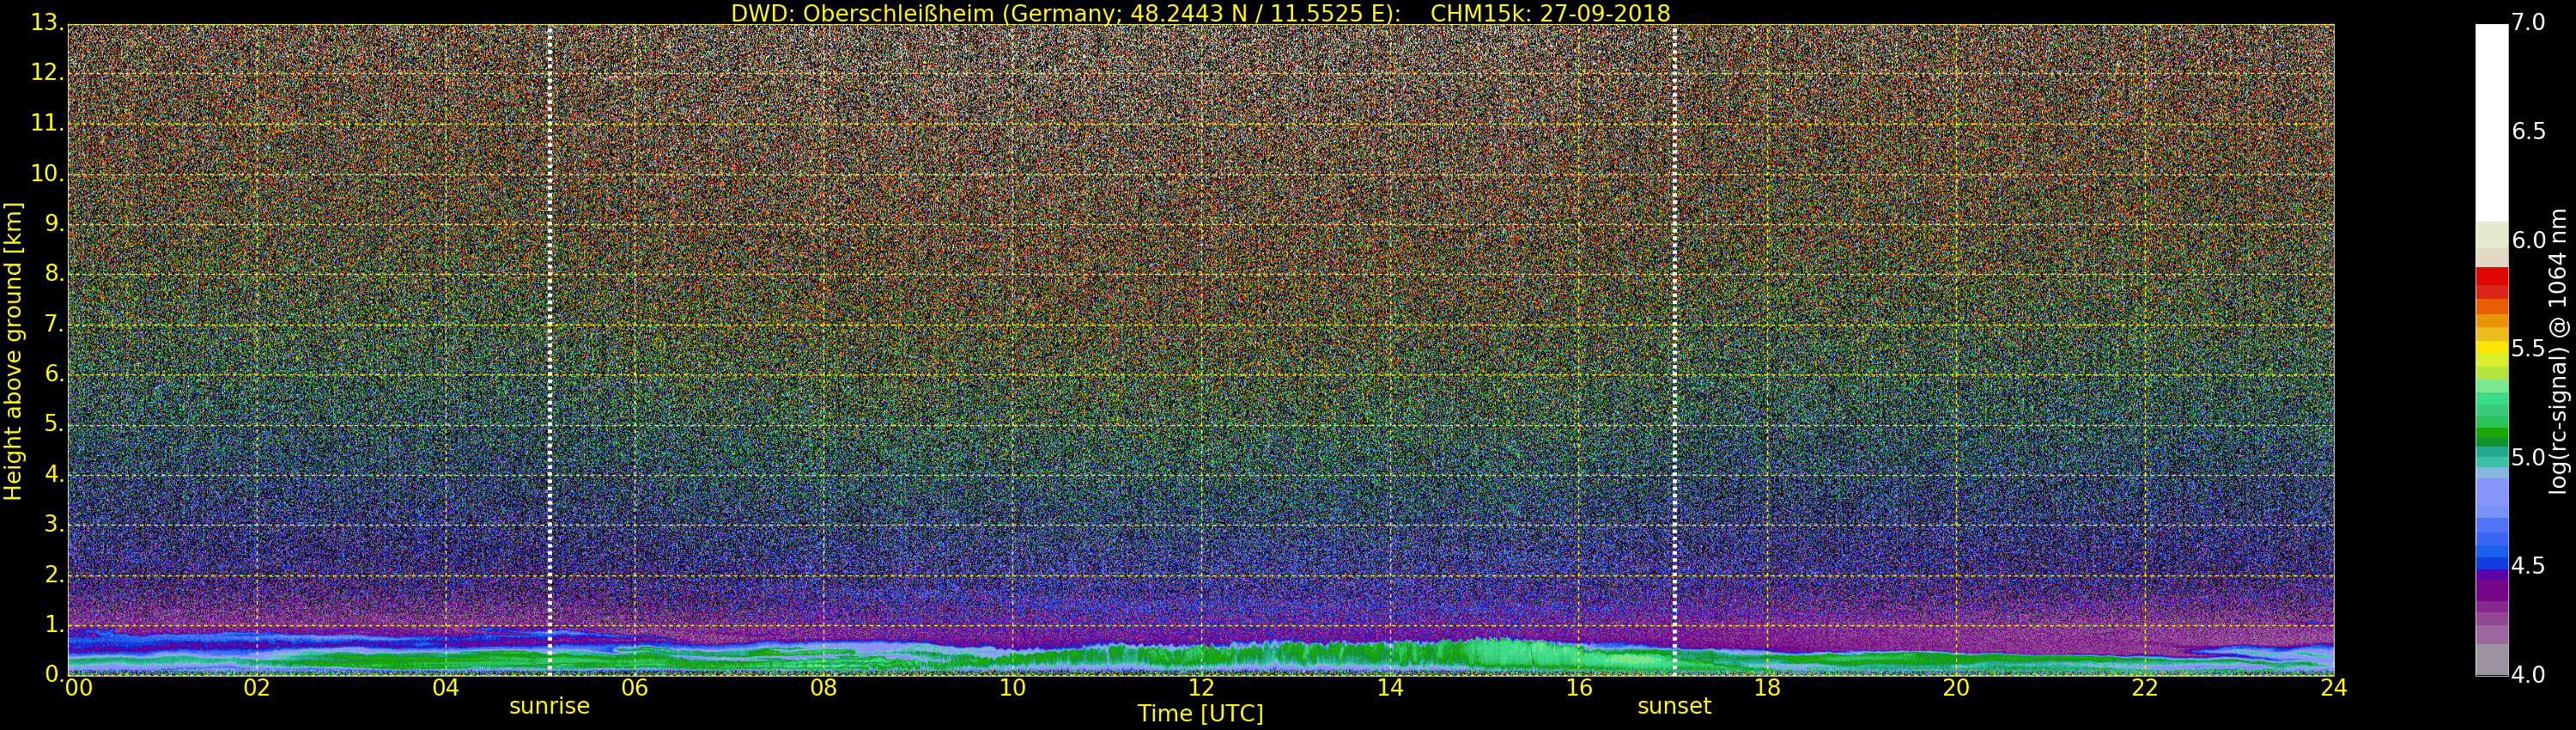Click the 12 tick on the time axis
Screen dimensions: 2576x730
(x=1201, y=688)
